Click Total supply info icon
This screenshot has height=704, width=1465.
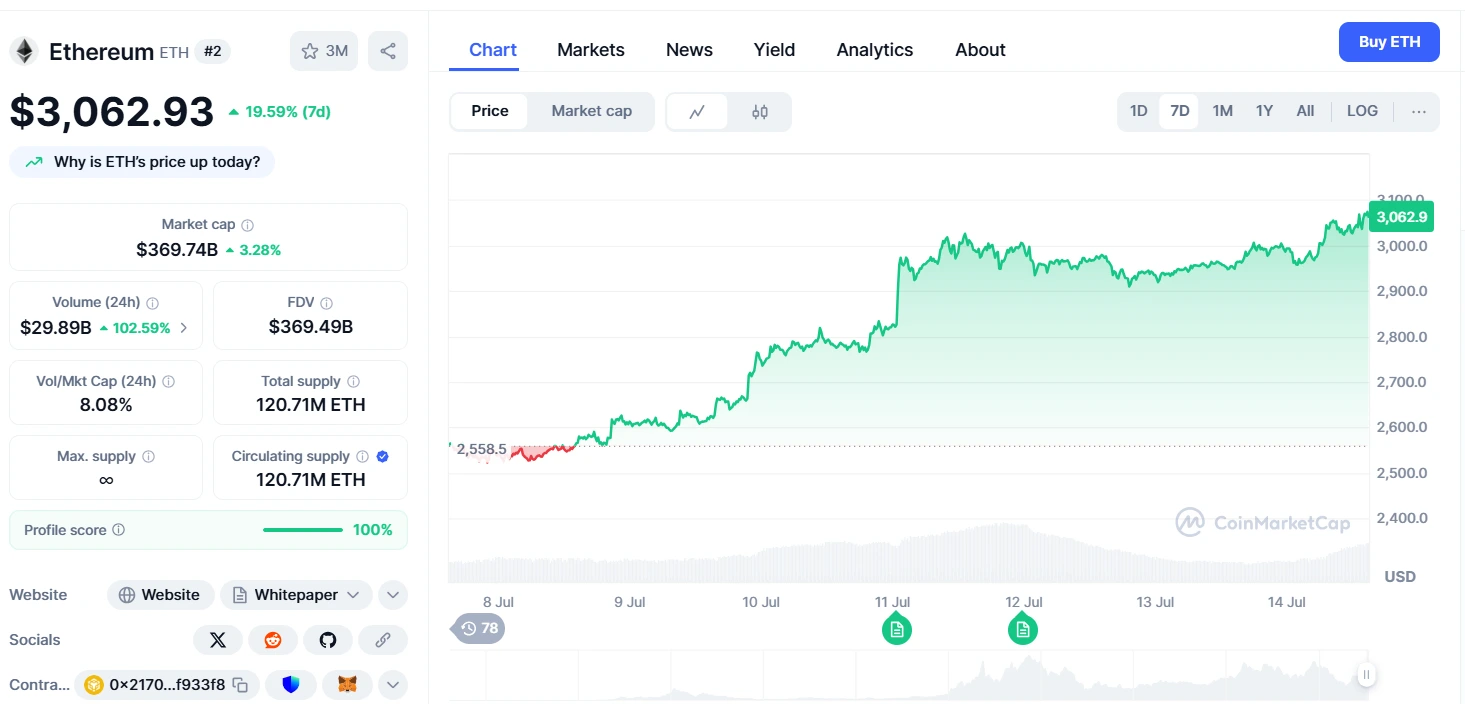pos(353,381)
